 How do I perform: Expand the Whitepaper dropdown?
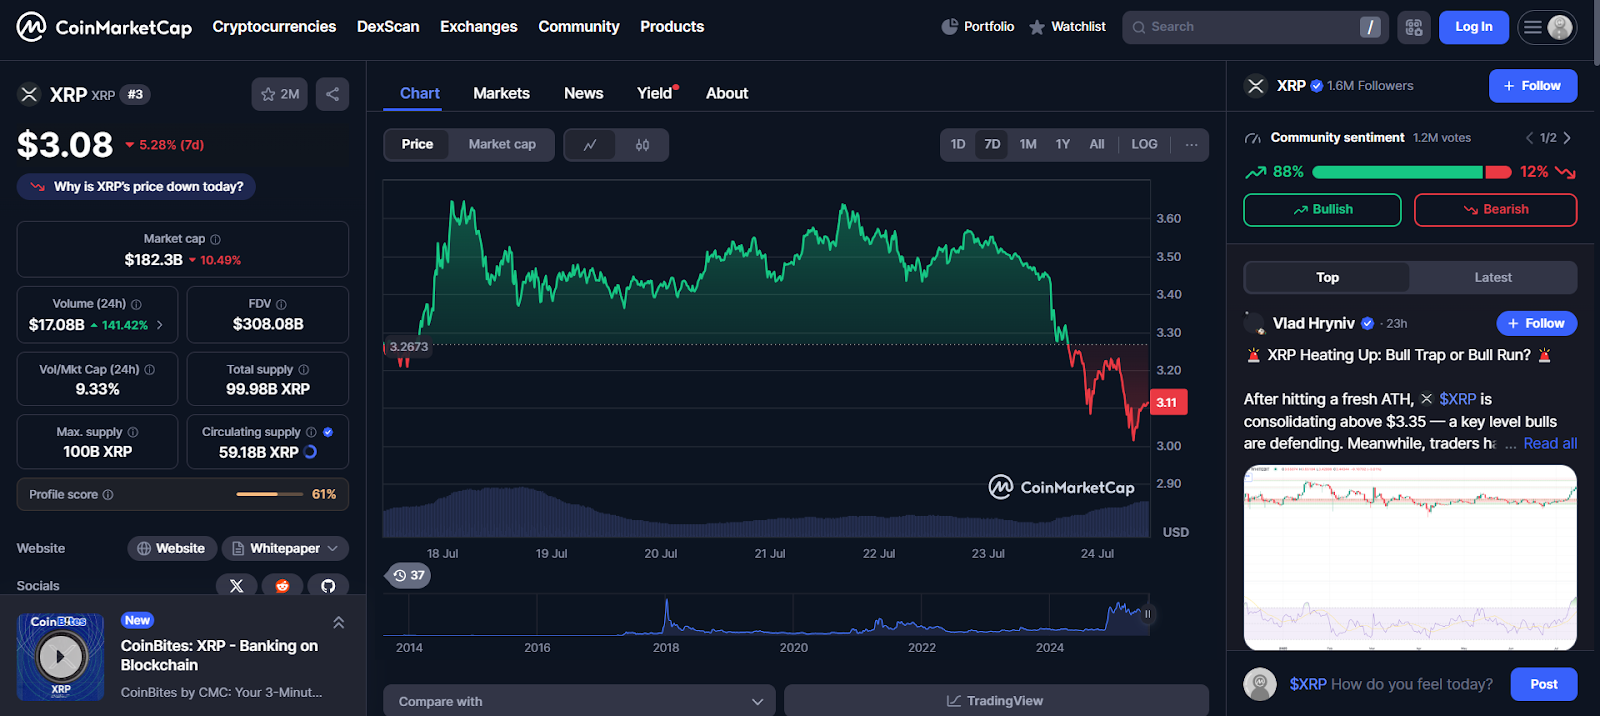tap(285, 549)
